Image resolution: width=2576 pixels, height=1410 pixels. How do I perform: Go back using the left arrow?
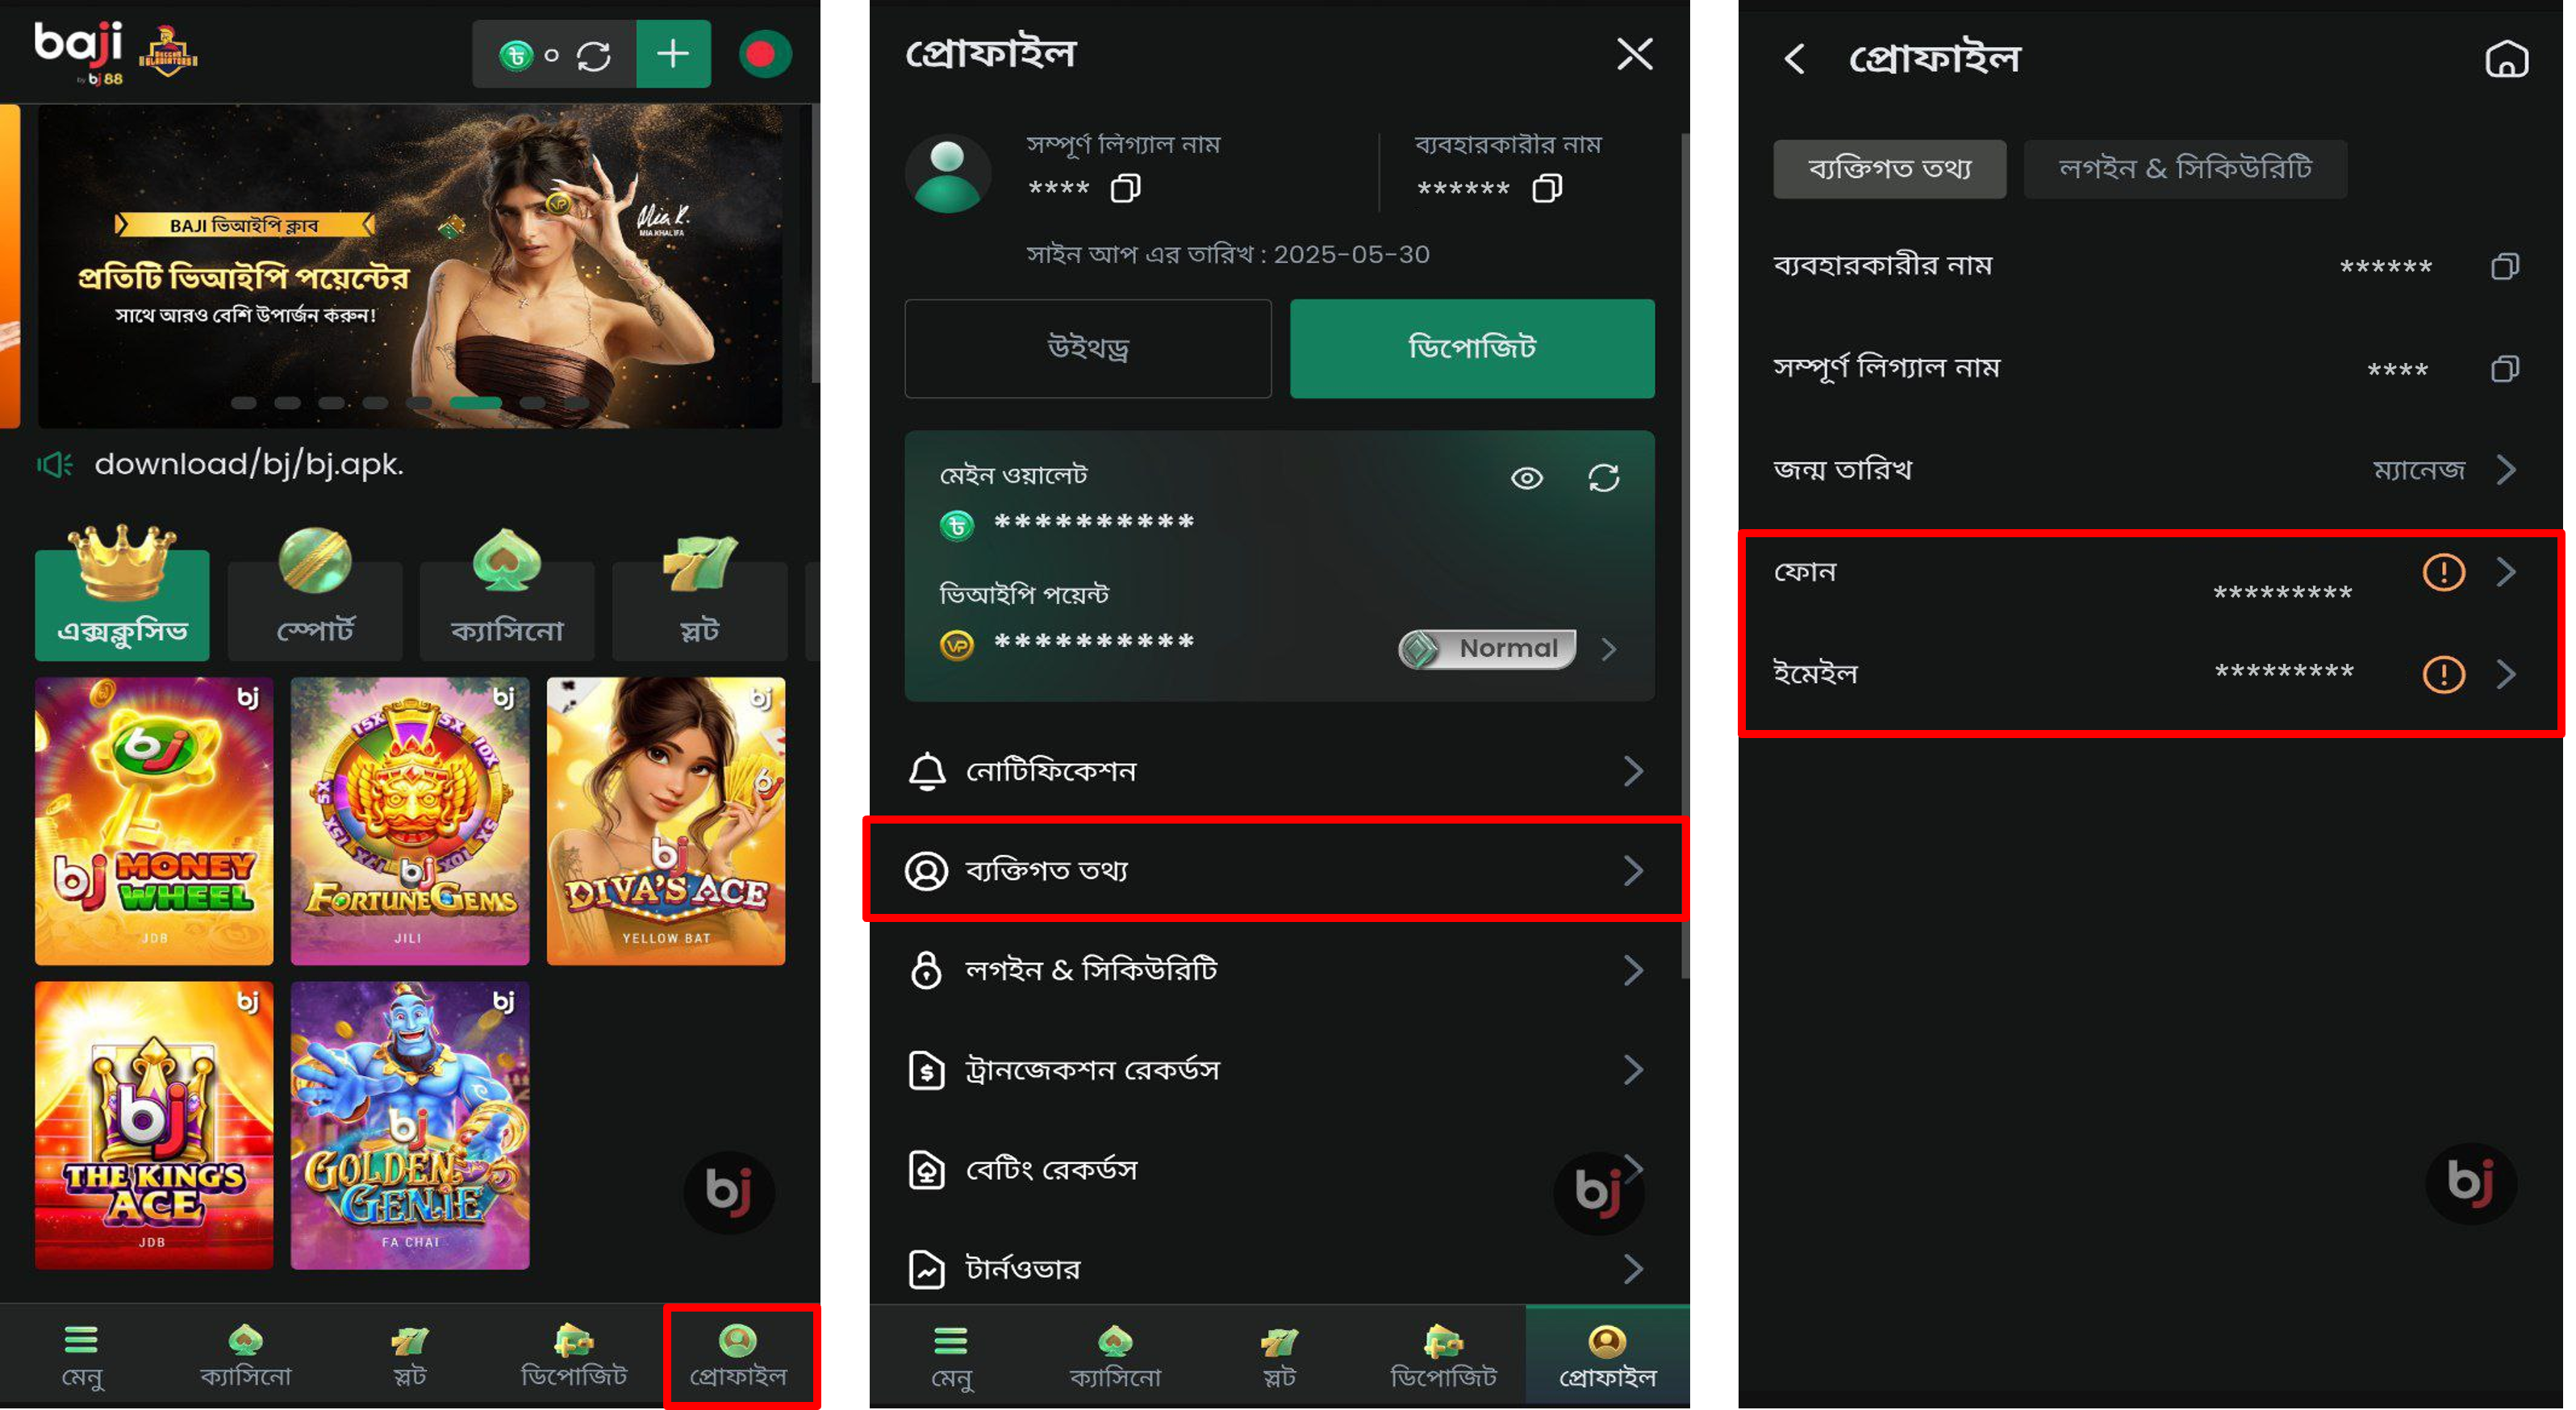(1795, 59)
